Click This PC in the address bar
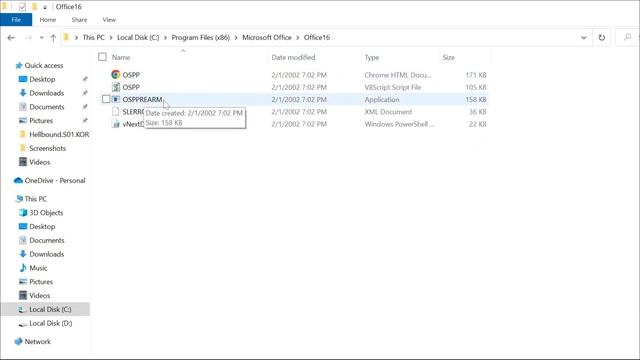Screen dimensions: 640x360 point(93,38)
